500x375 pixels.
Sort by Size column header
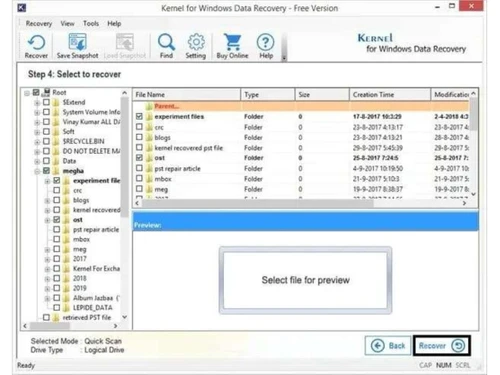click(x=322, y=95)
